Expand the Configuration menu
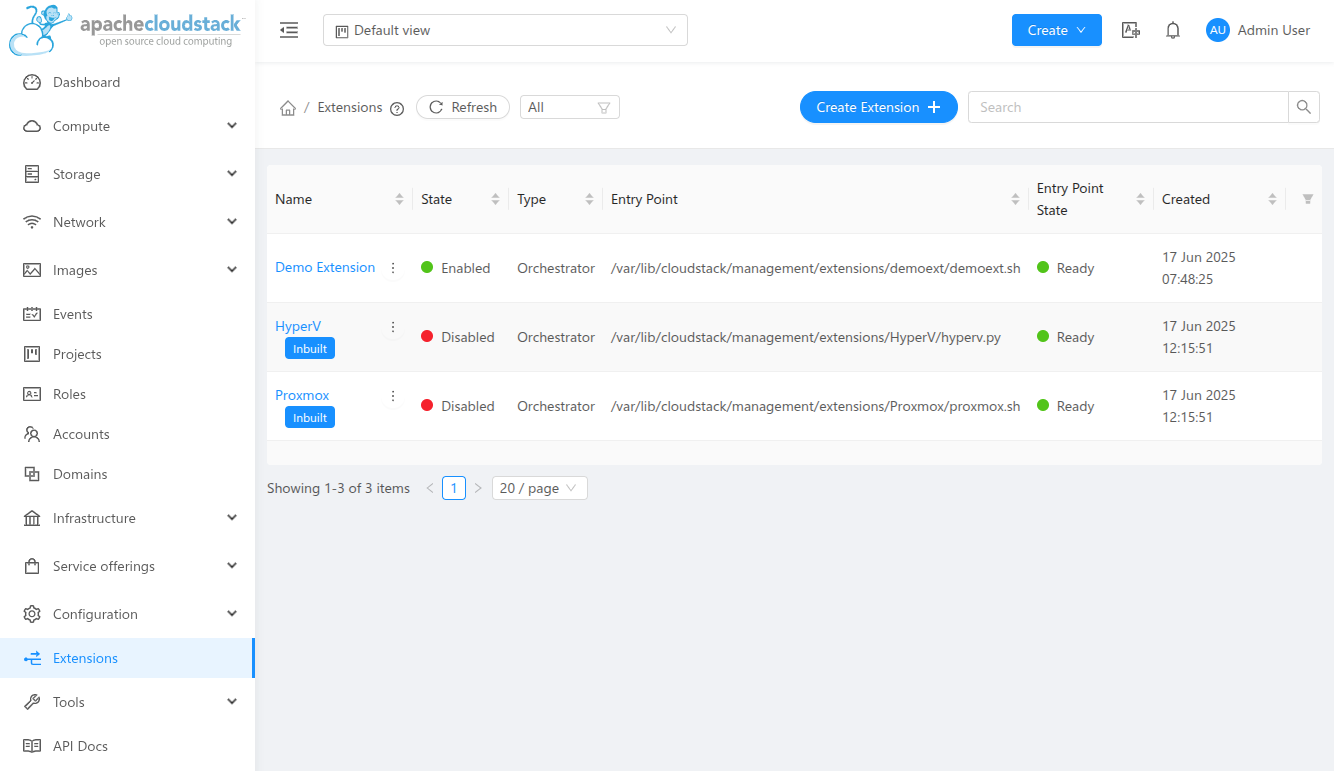This screenshot has width=1334, height=771. click(x=127, y=614)
